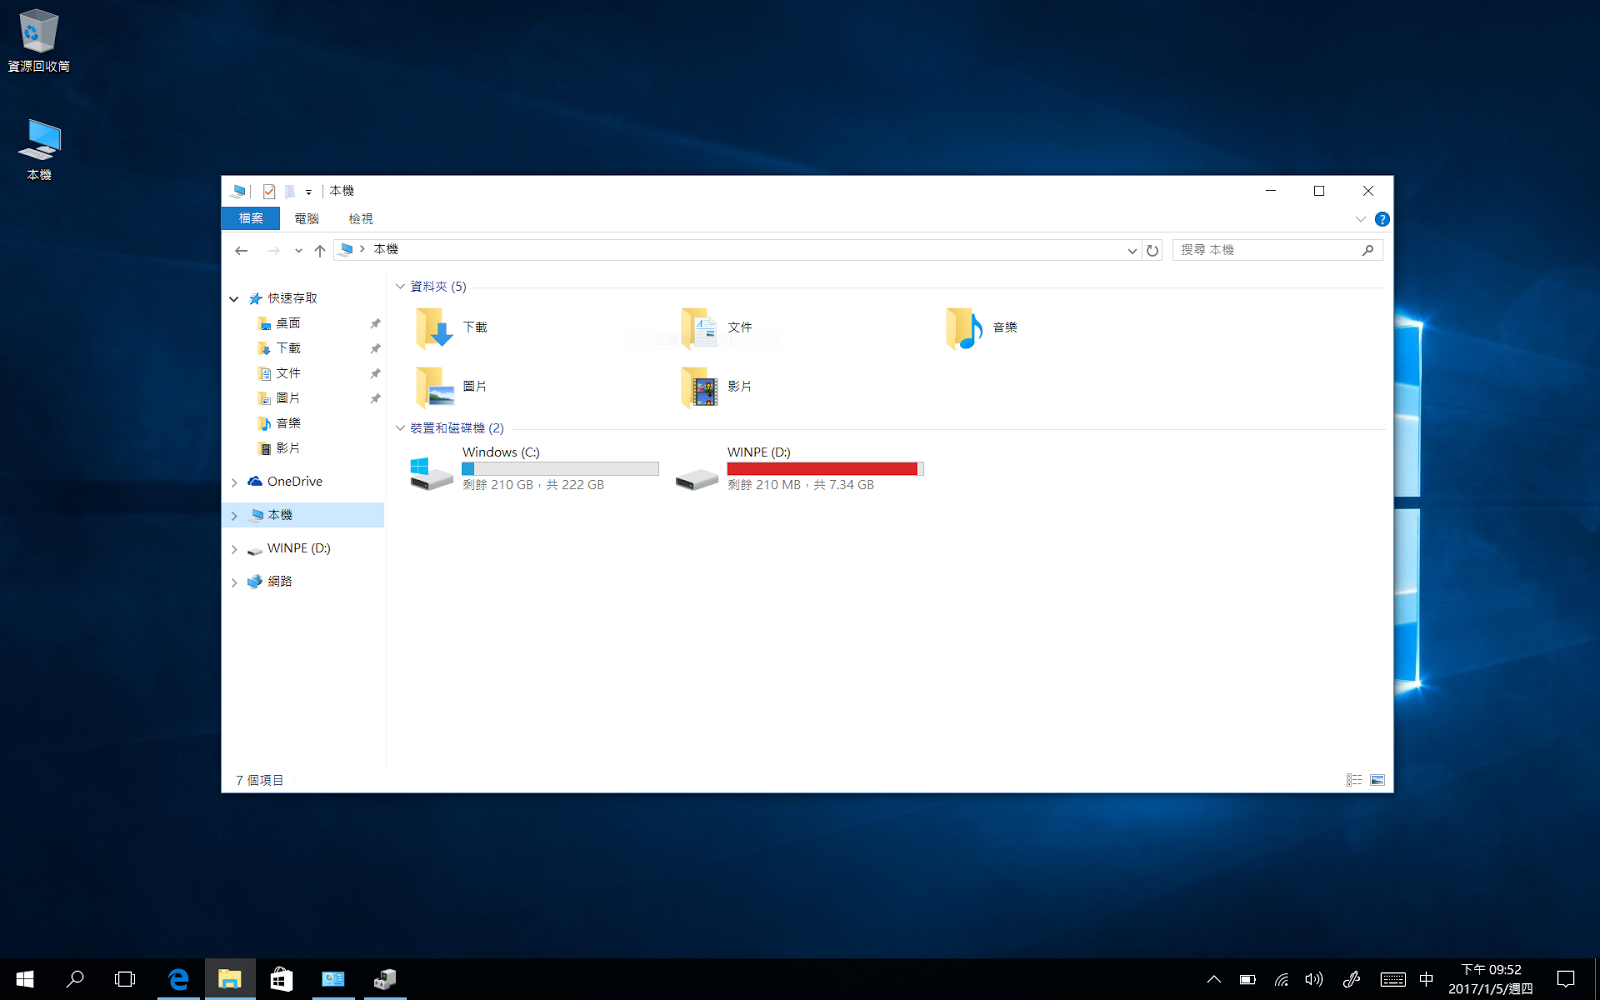Collapse the 快速存取 tree node

point(234,299)
